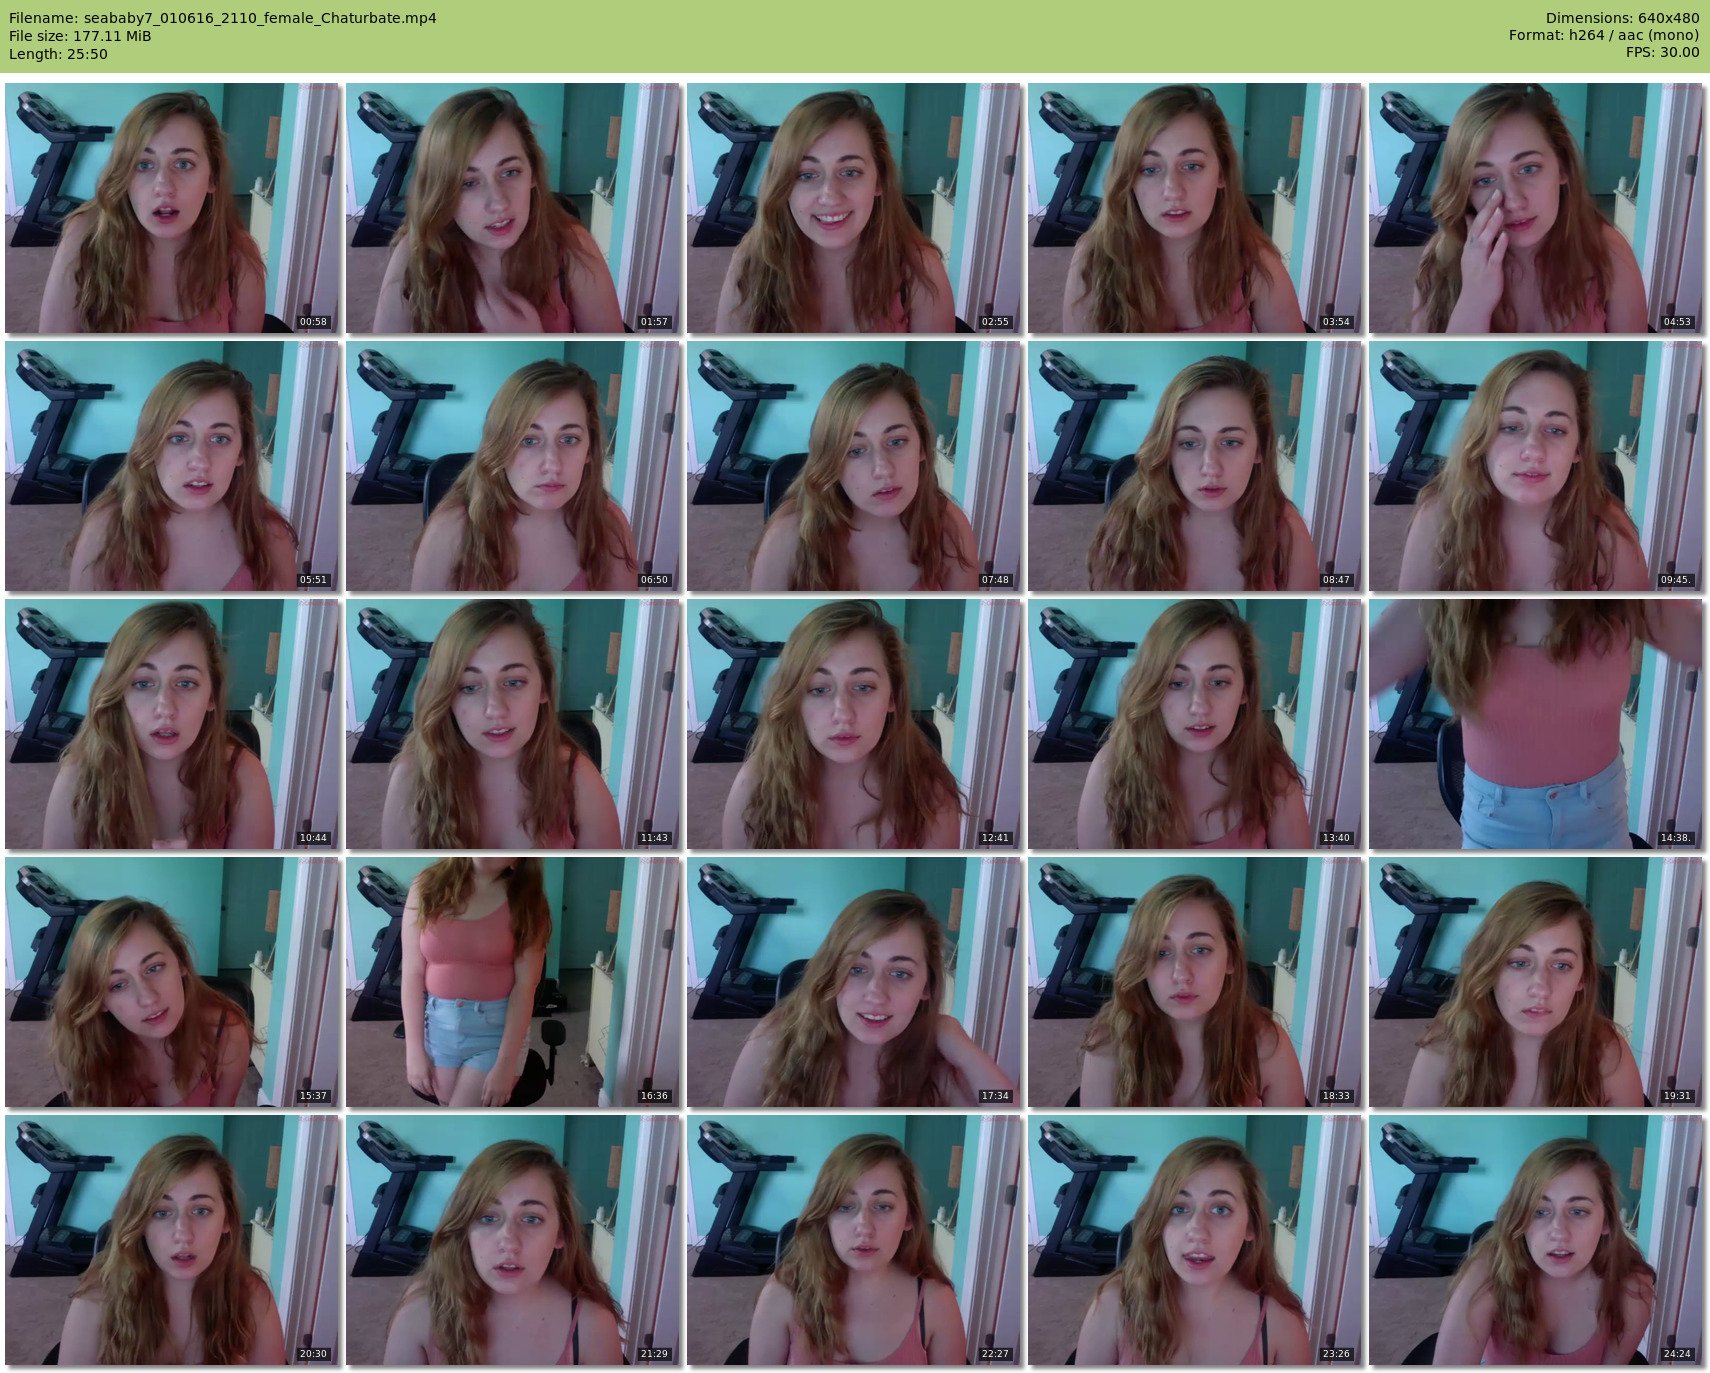The height and width of the screenshot is (1373, 1710).
Task: Click the Length 25:50 text
Action: (58, 54)
